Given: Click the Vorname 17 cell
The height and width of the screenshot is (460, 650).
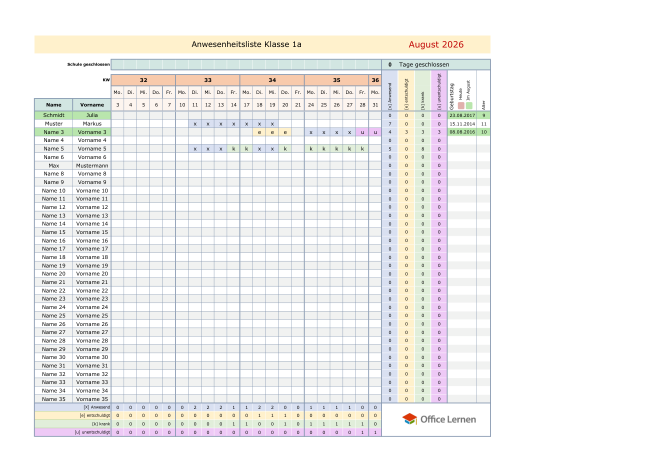Looking at the screenshot, I should (92, 249).
